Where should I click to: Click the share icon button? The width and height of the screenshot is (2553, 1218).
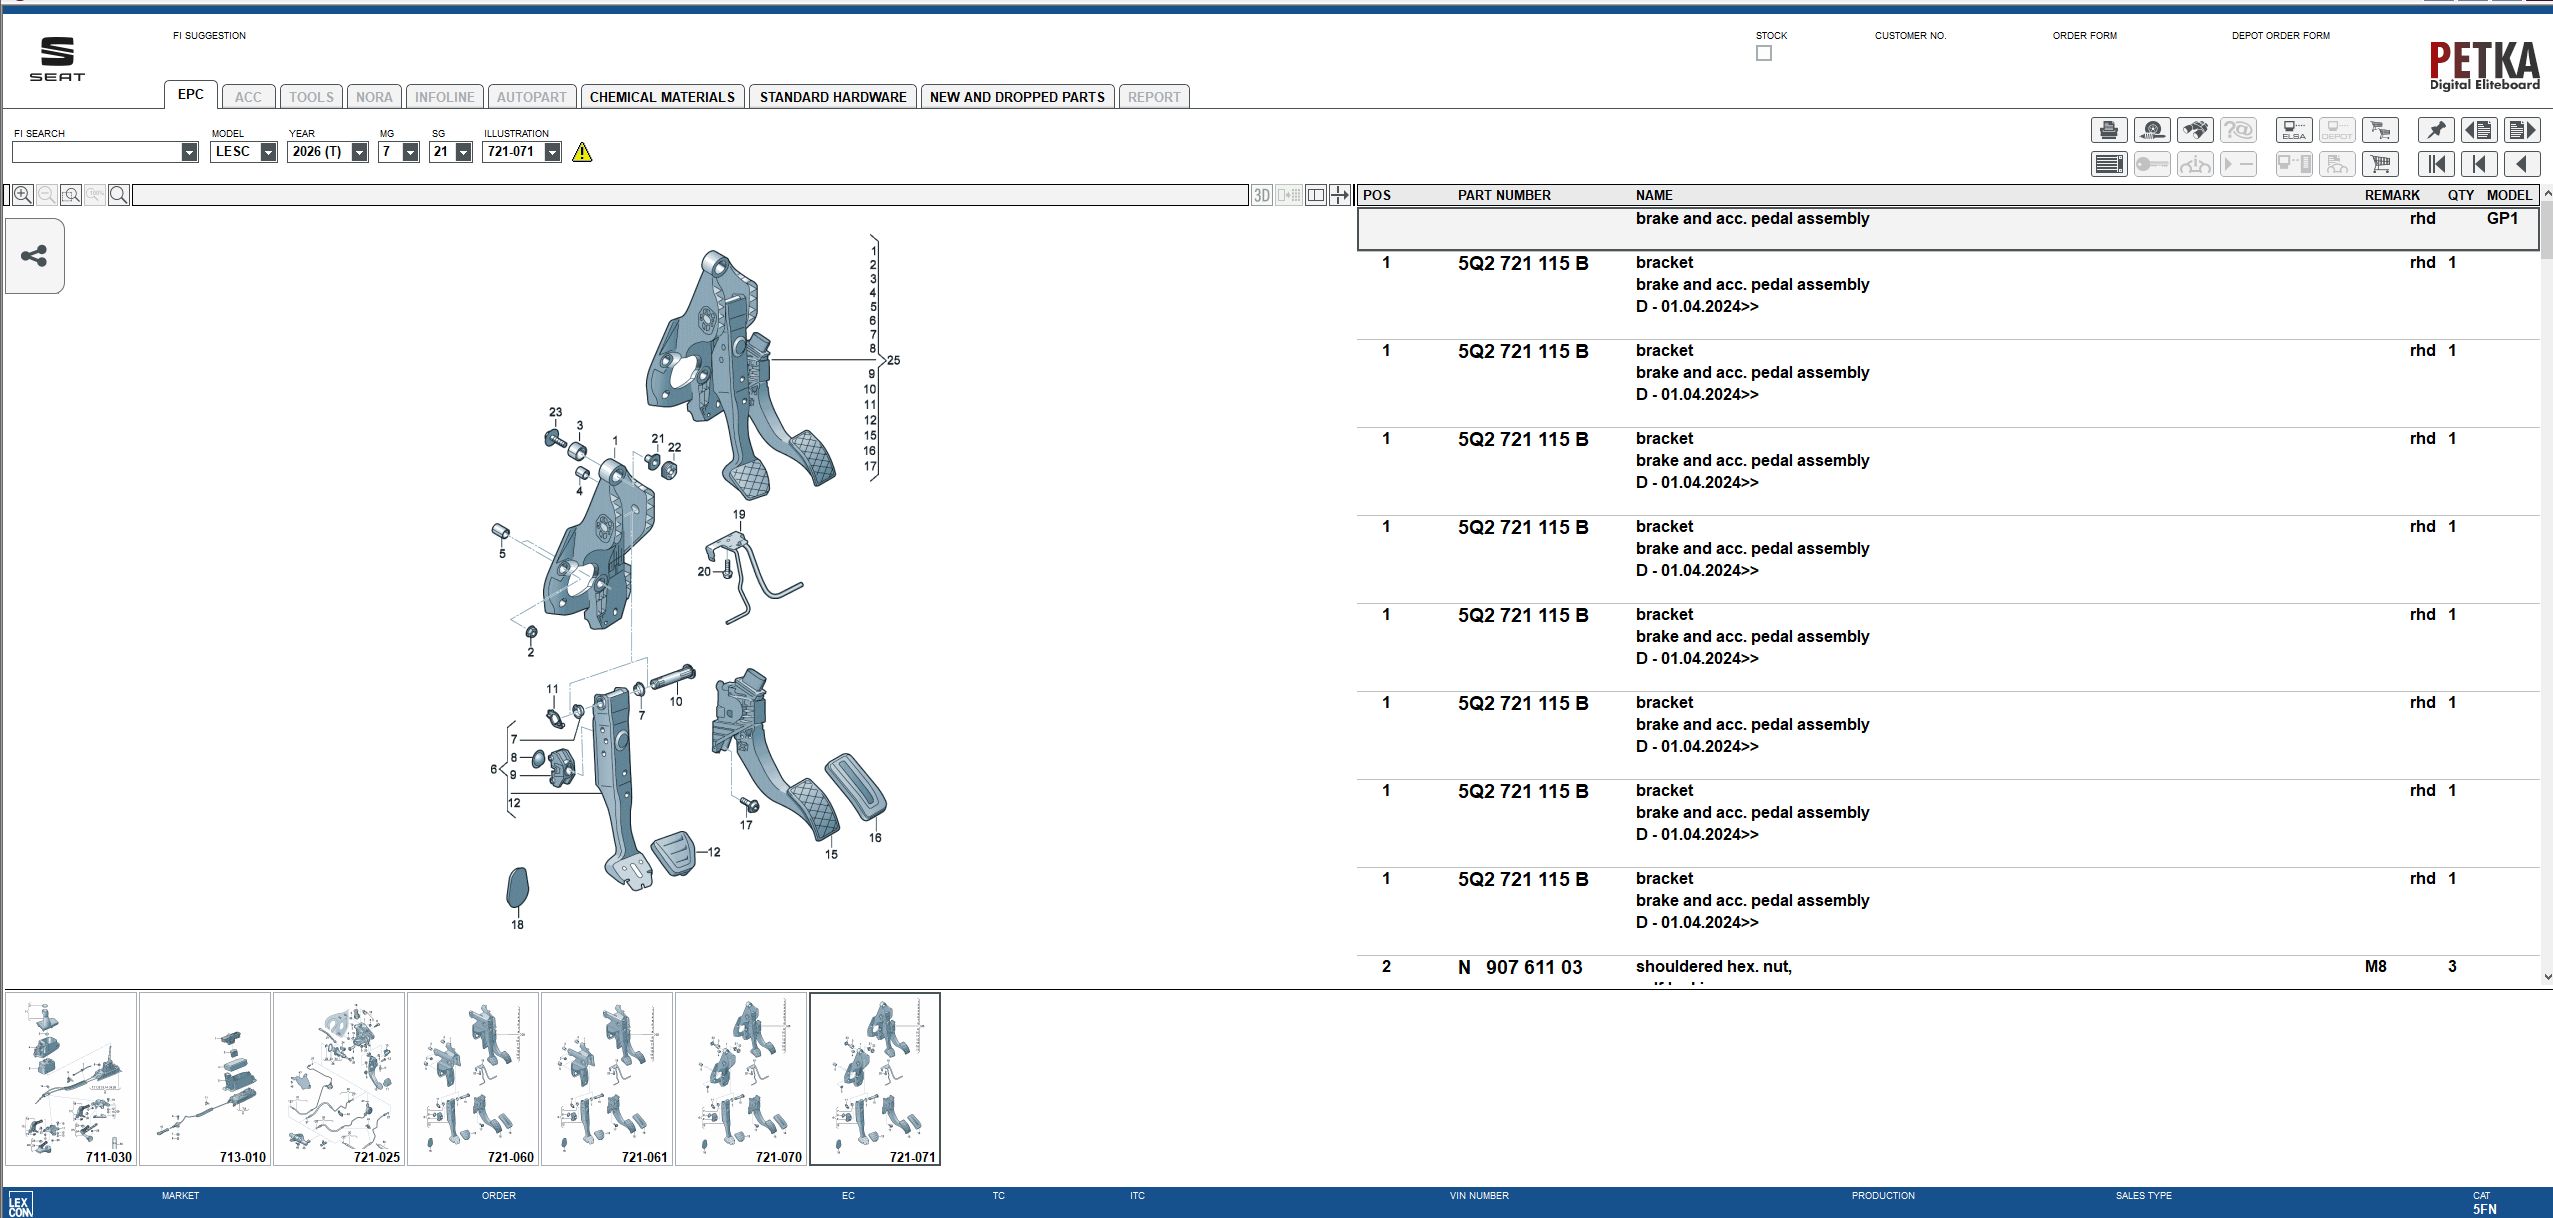pyautogui.click(x=34, y=256)
